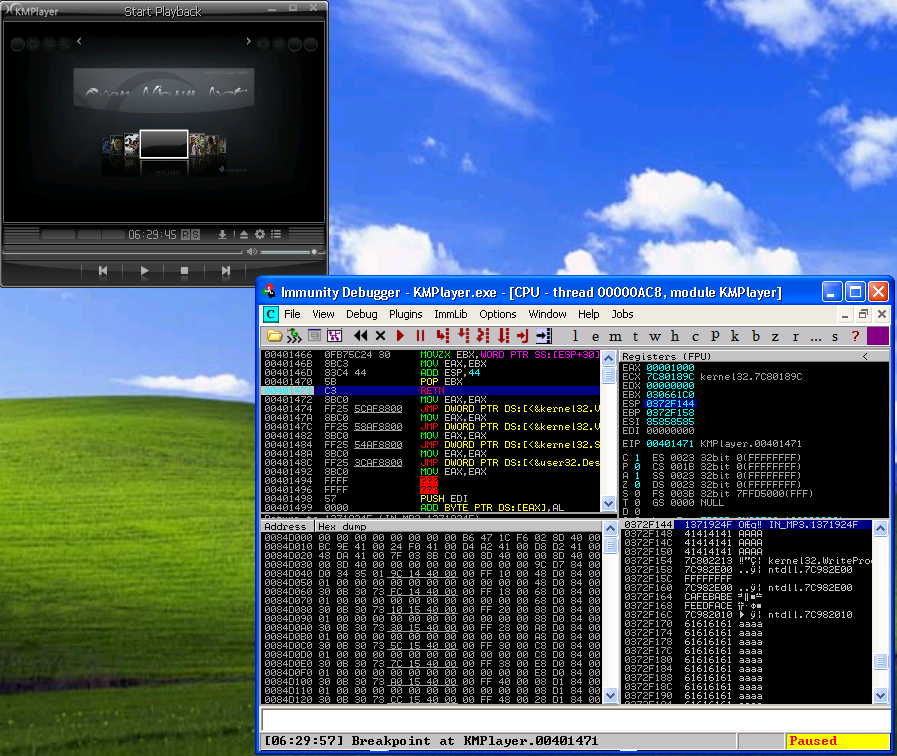
Task: Open Memory map with 'm' button
Action: [x=616, y=336]
